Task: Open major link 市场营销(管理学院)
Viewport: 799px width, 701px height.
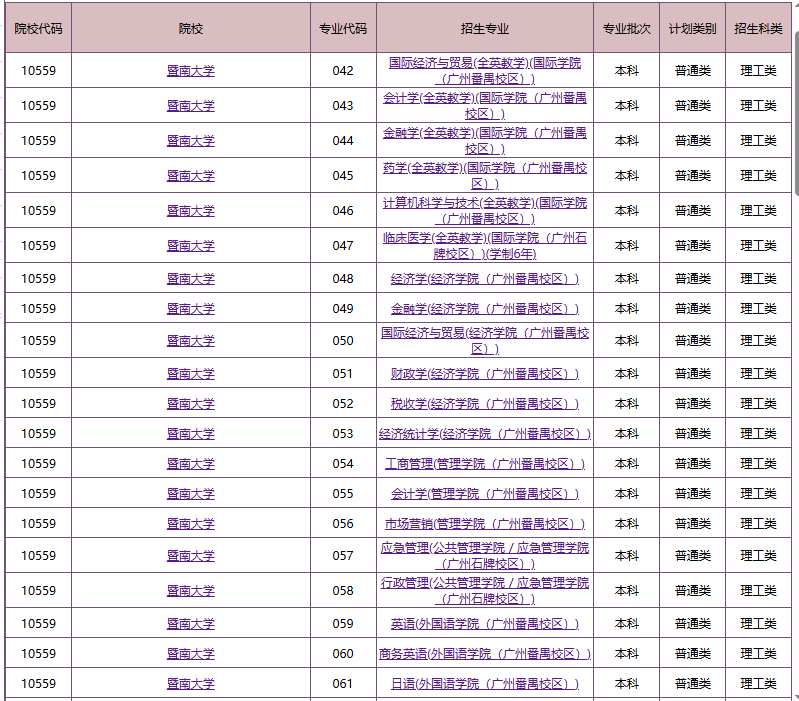Action: click(485, 524)
